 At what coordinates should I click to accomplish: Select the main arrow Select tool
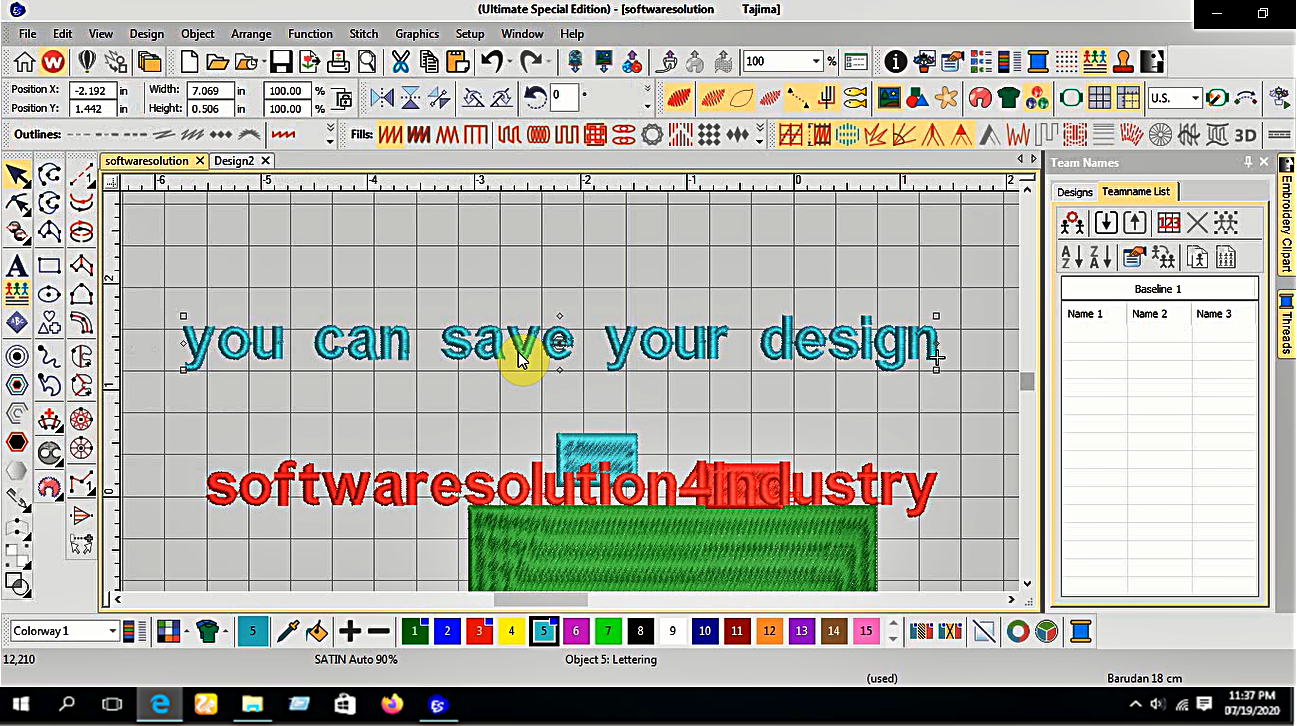[18, 174]
